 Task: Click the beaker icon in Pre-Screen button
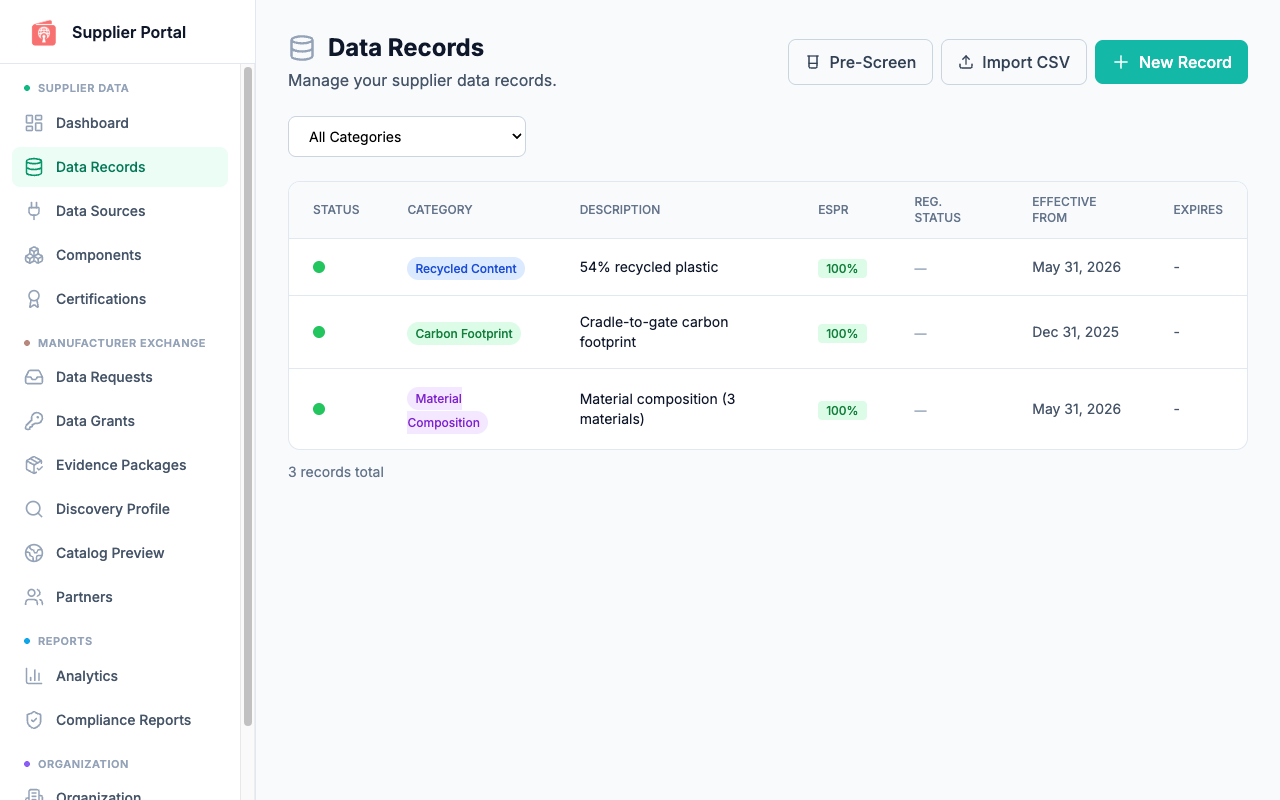(x=813, y=62)
